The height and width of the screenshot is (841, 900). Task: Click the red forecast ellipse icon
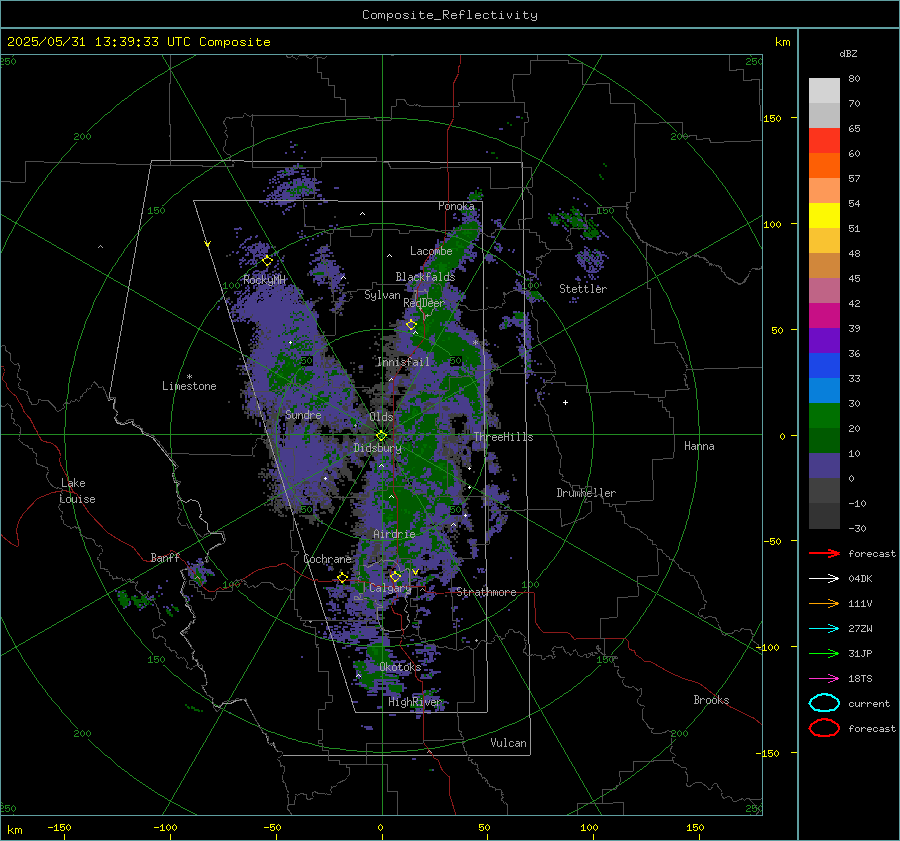click(824, 728)
